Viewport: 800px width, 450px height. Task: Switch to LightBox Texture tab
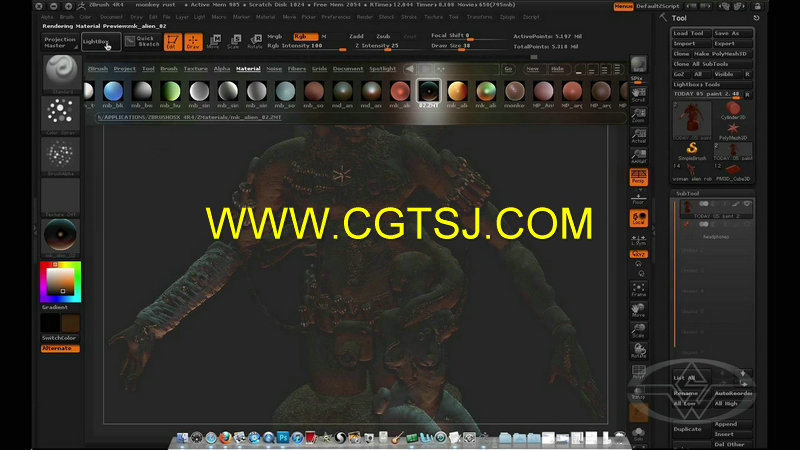(195, 68)
